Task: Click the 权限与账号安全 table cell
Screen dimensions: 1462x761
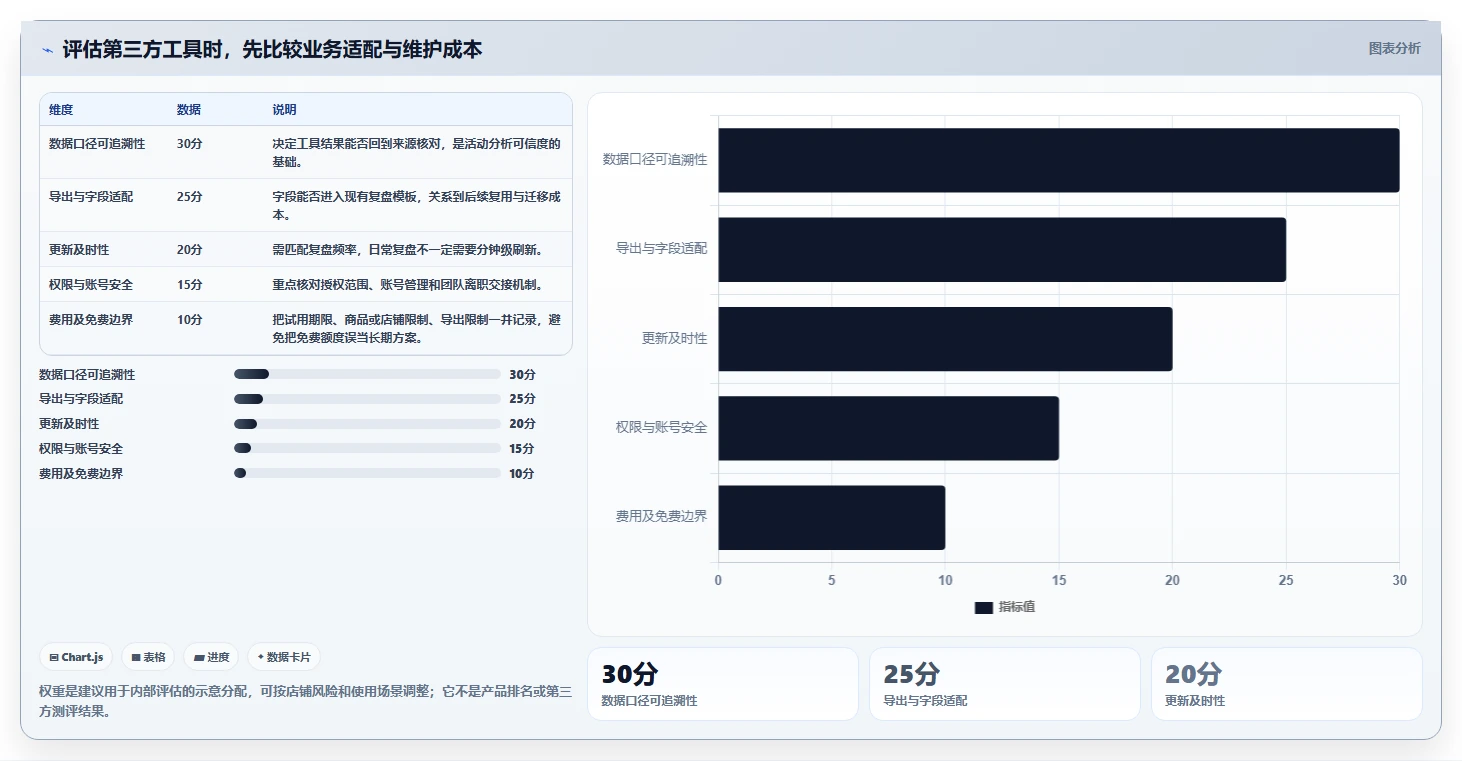Action: click(91, 285)
